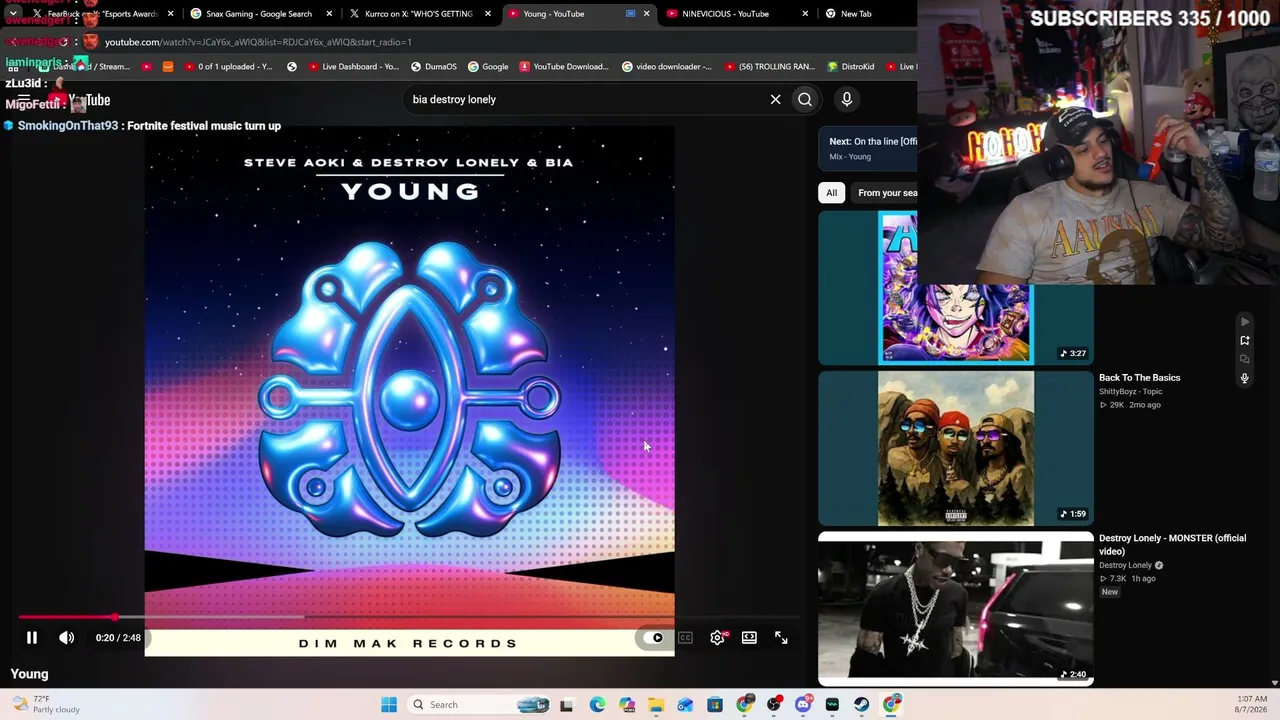Open the Windows Start menu

389,705
